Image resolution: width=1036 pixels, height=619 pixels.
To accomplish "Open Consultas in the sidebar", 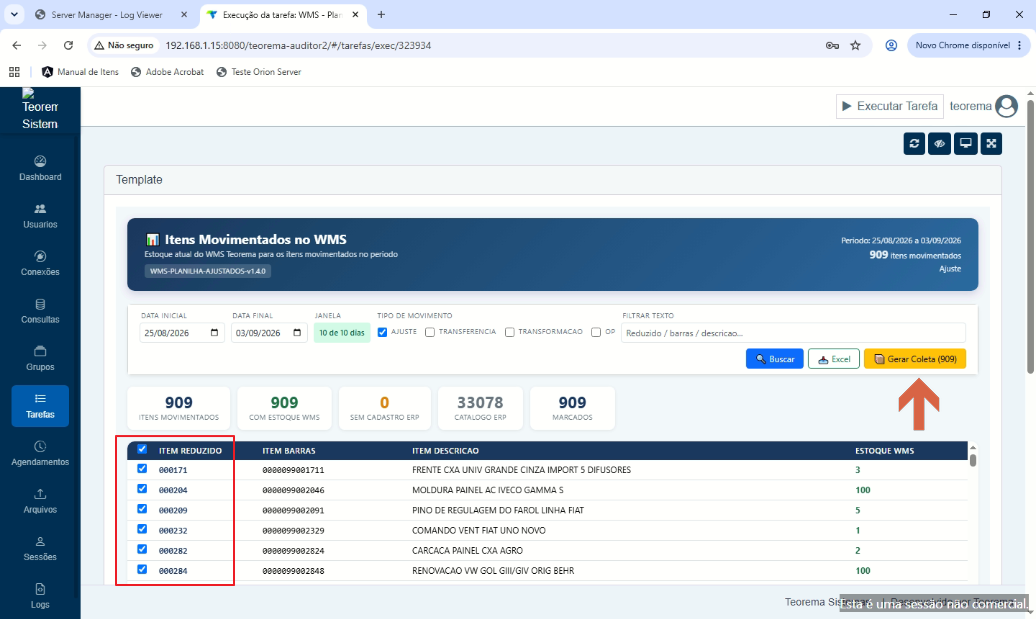I will coord(40,310).
